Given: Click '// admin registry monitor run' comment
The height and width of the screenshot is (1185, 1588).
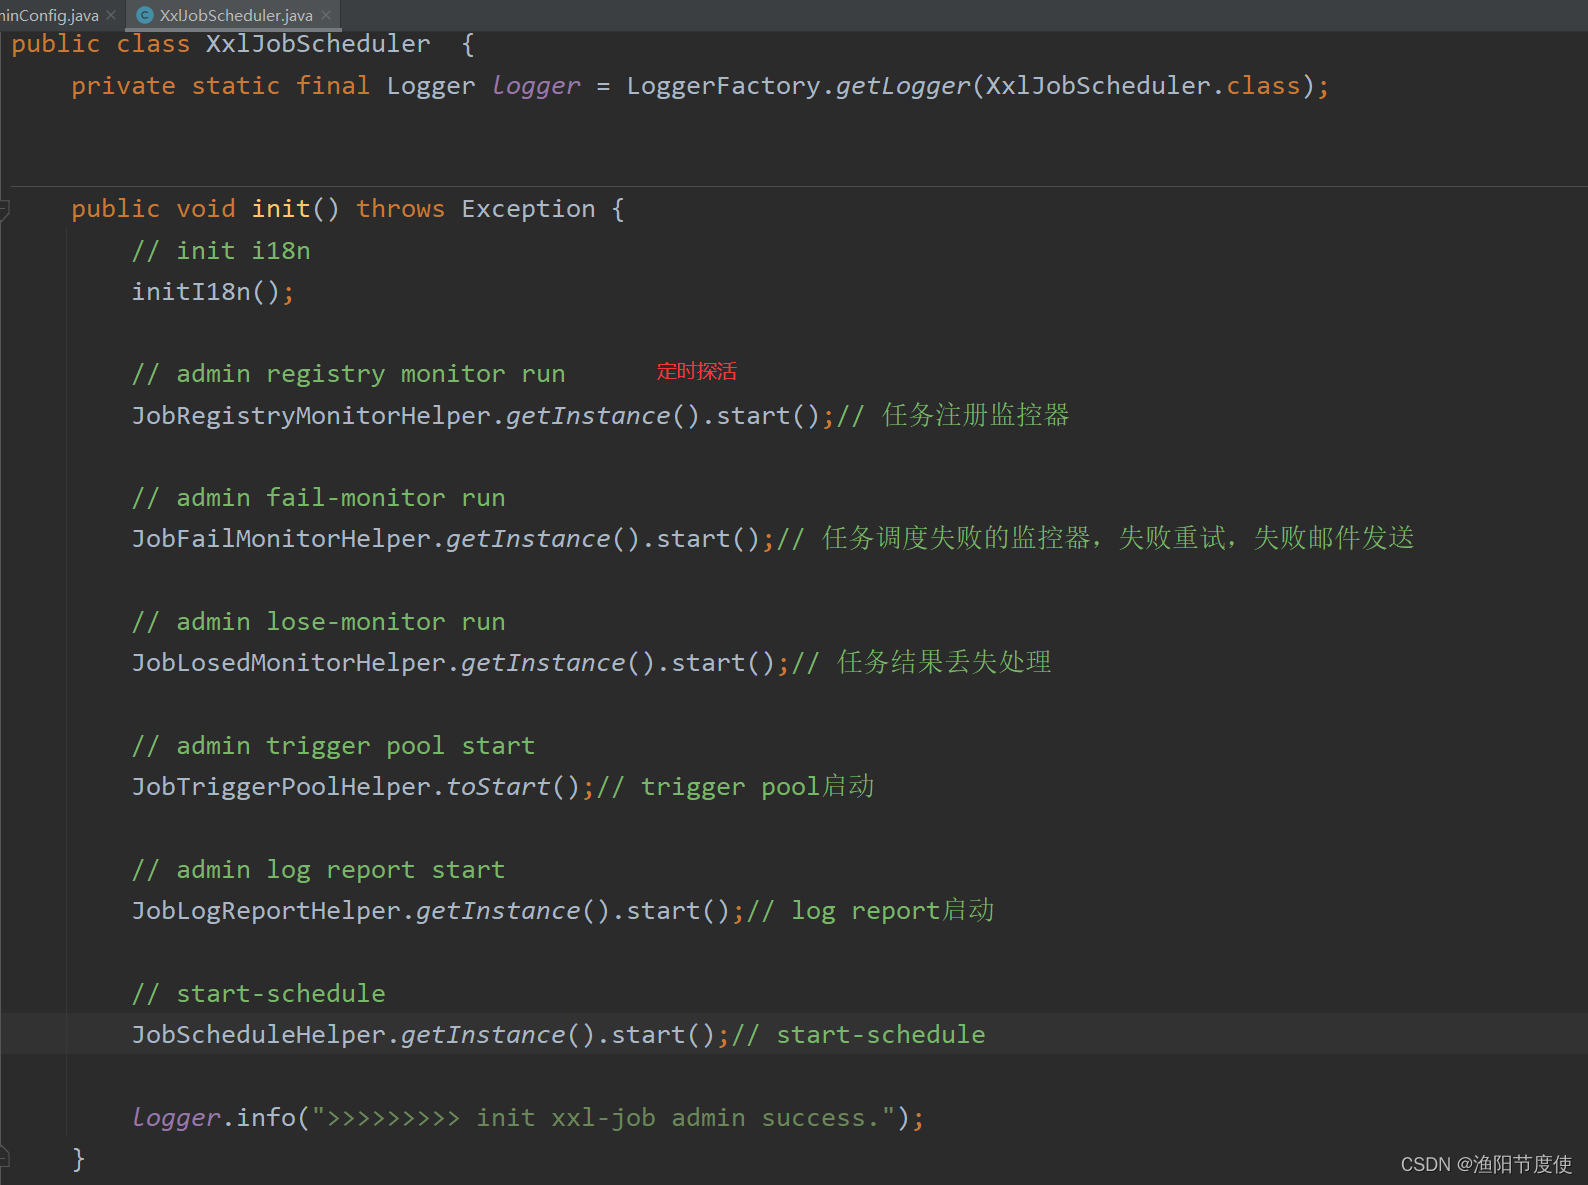Looking at the screenshot, I should tap(349, 374).
